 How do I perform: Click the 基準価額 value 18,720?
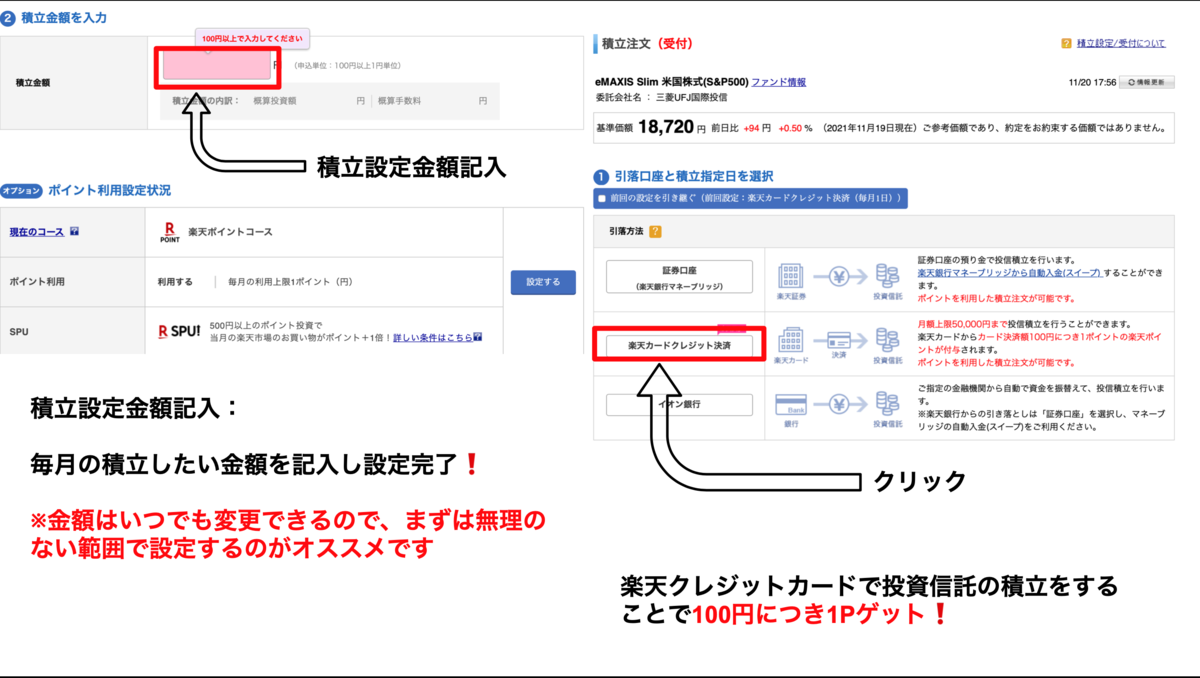[665, 127]
